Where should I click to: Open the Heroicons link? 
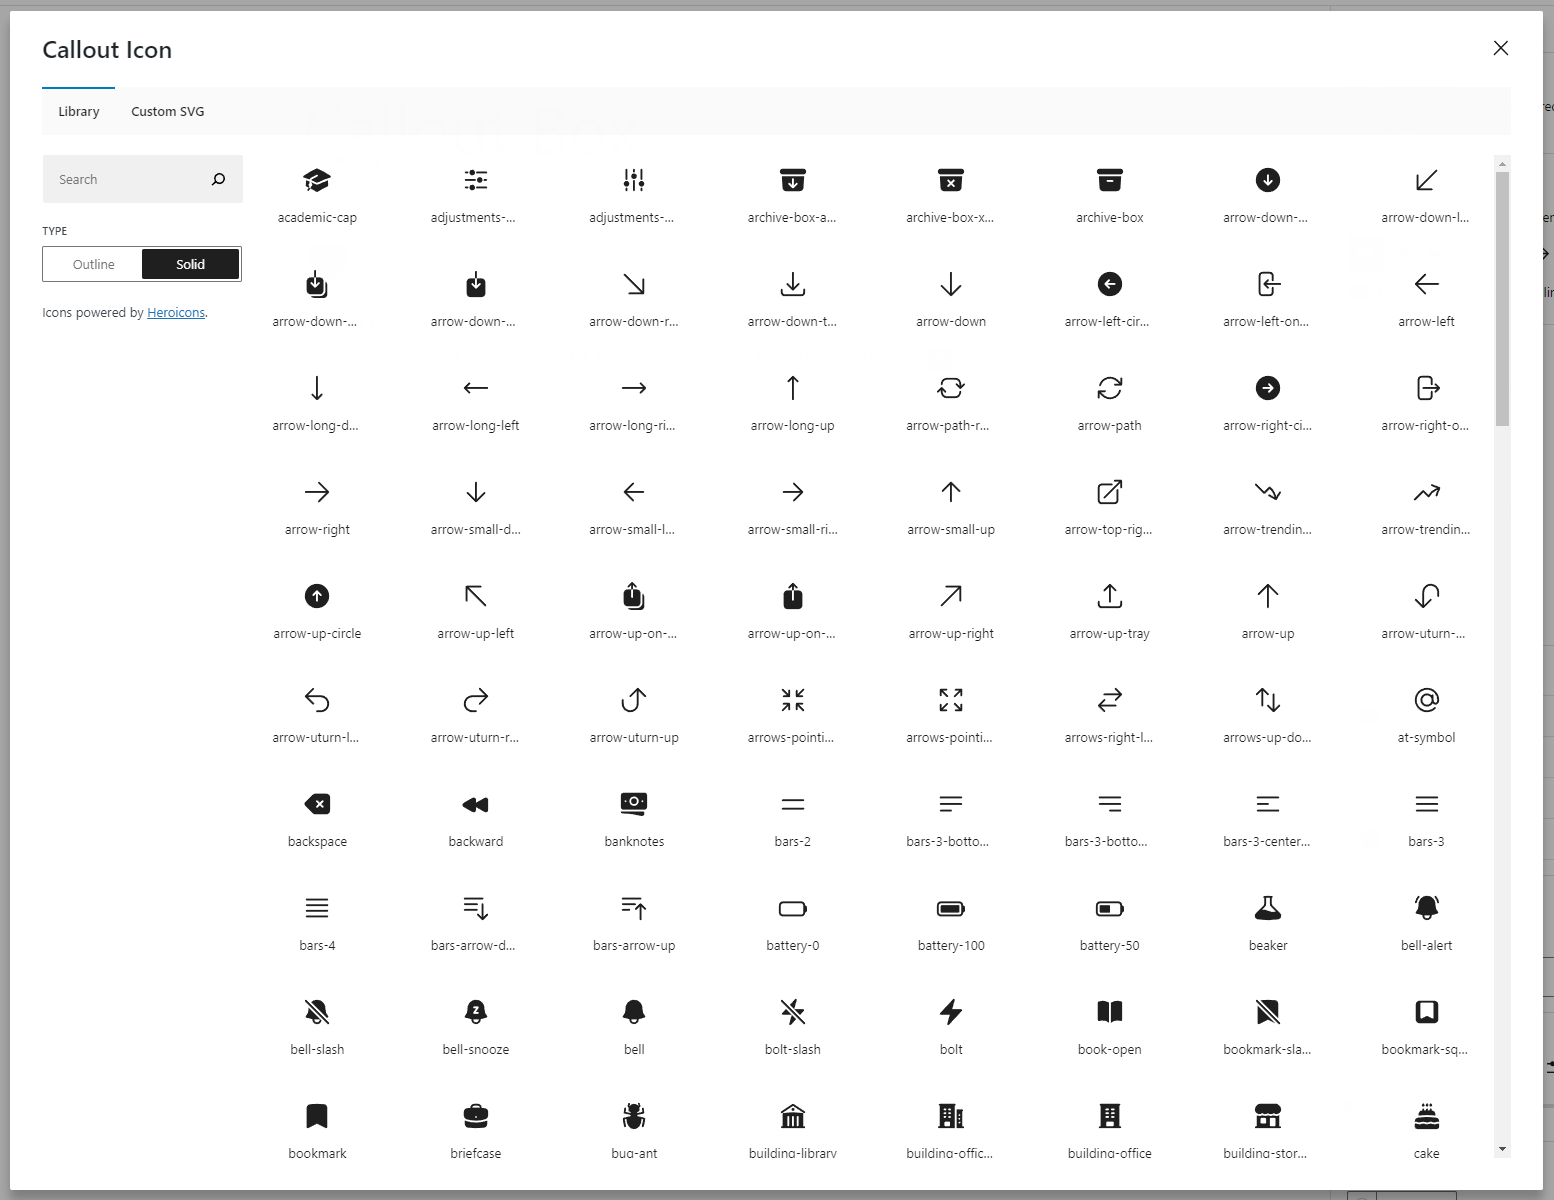(x=176, y=313)
